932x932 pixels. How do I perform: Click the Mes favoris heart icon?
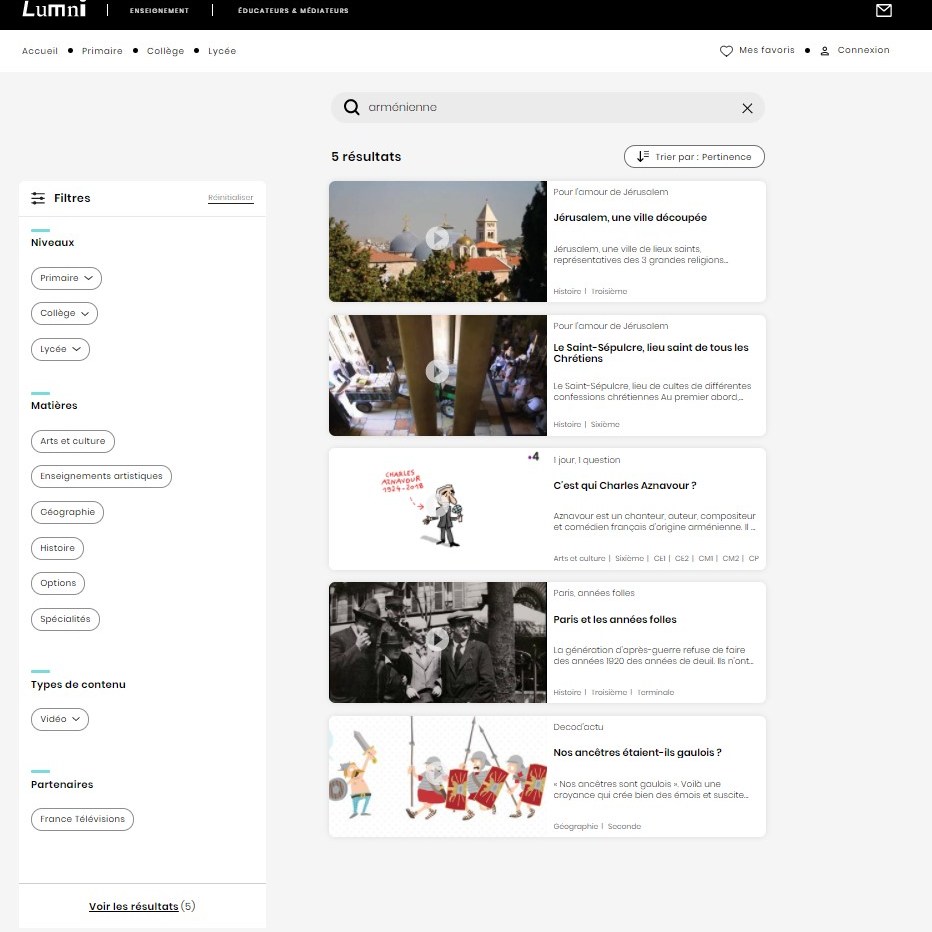pyautogui.click(x=726, y=51)
